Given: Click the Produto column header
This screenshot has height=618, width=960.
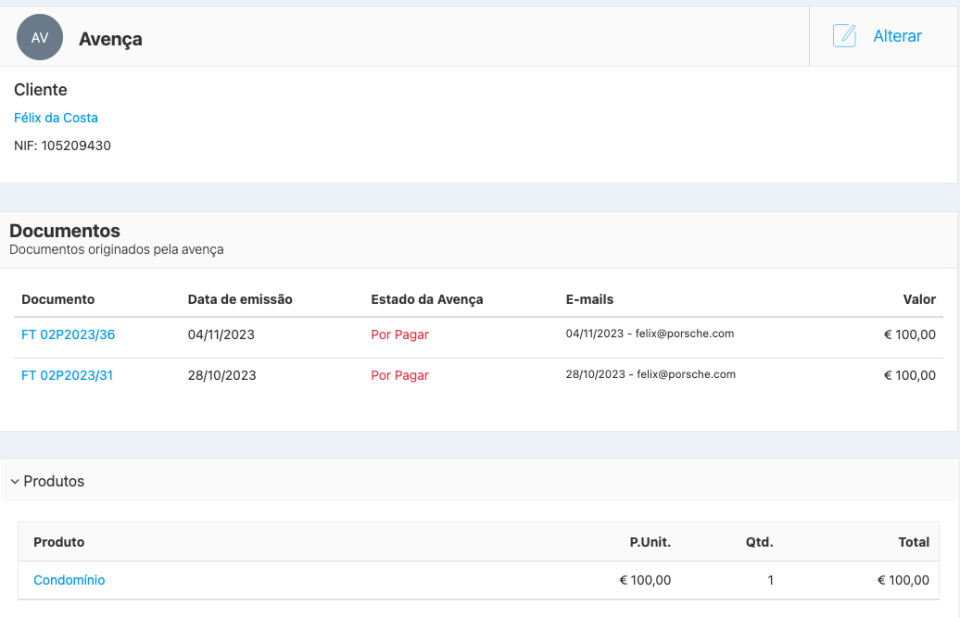Looking at the screenshot, I should 59,542.
